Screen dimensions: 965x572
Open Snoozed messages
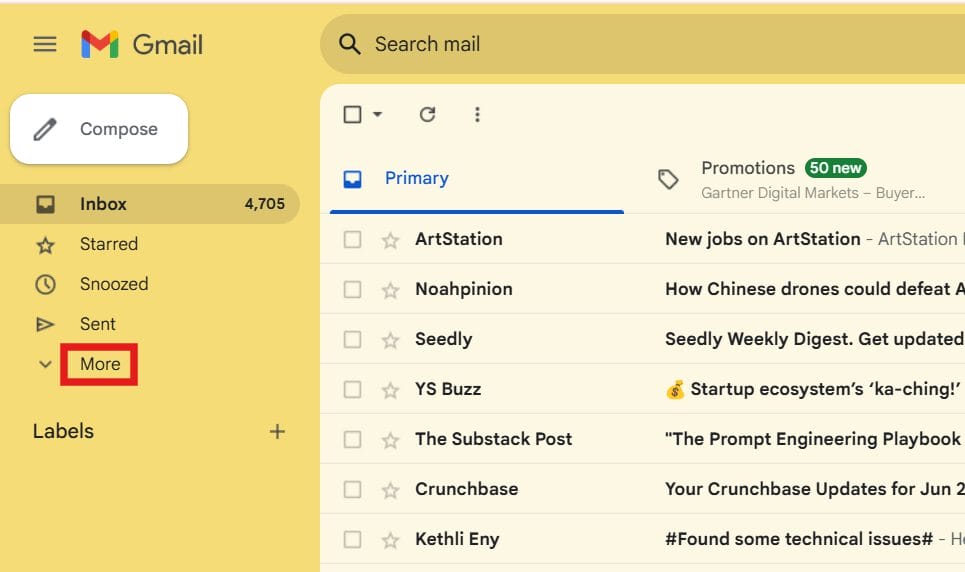click(114, 284)
